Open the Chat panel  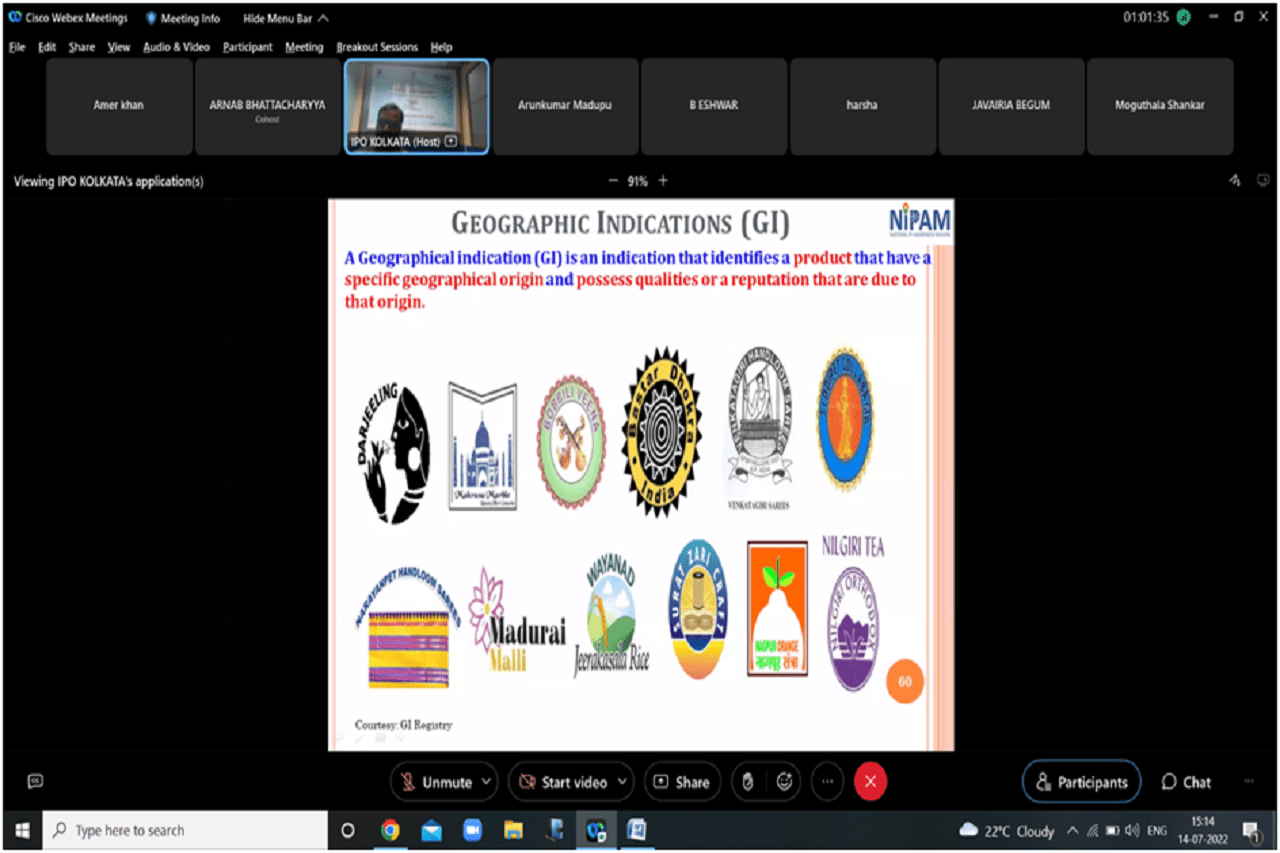point(1186,782)
